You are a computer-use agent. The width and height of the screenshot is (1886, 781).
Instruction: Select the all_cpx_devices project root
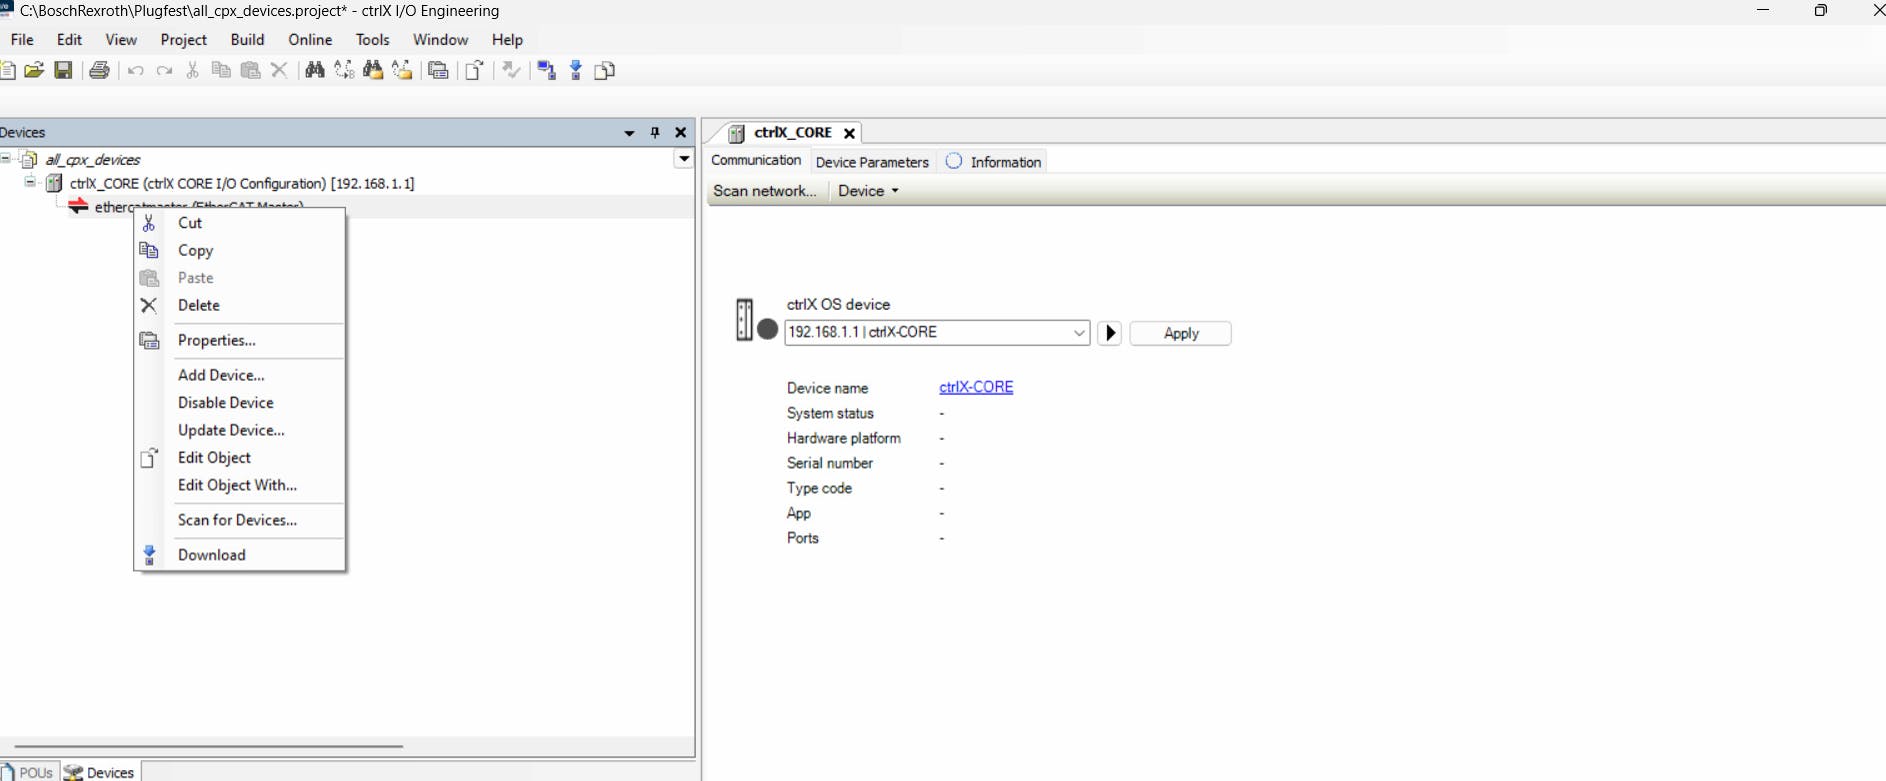pos(92,159)
